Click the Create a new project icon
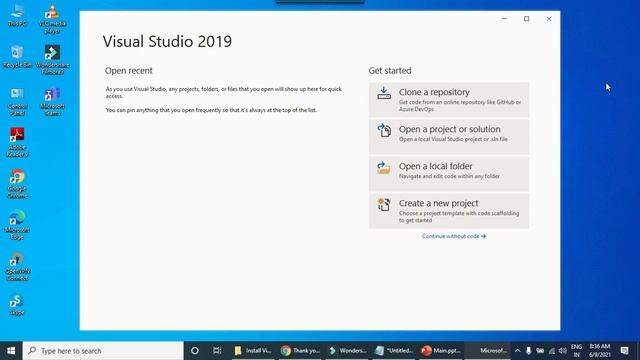This screenshot has width=640, height=360. 384,204
